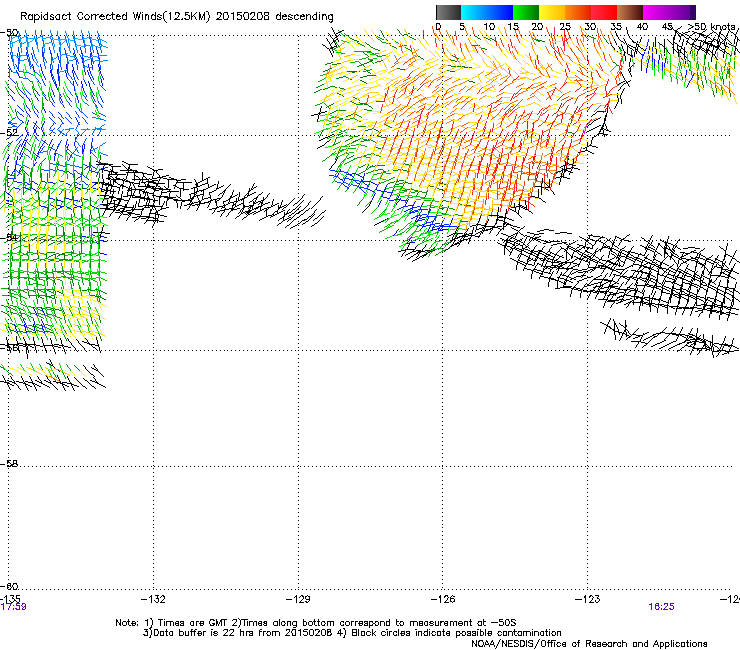Click the '-129' longitude axis label

(298, 599)
